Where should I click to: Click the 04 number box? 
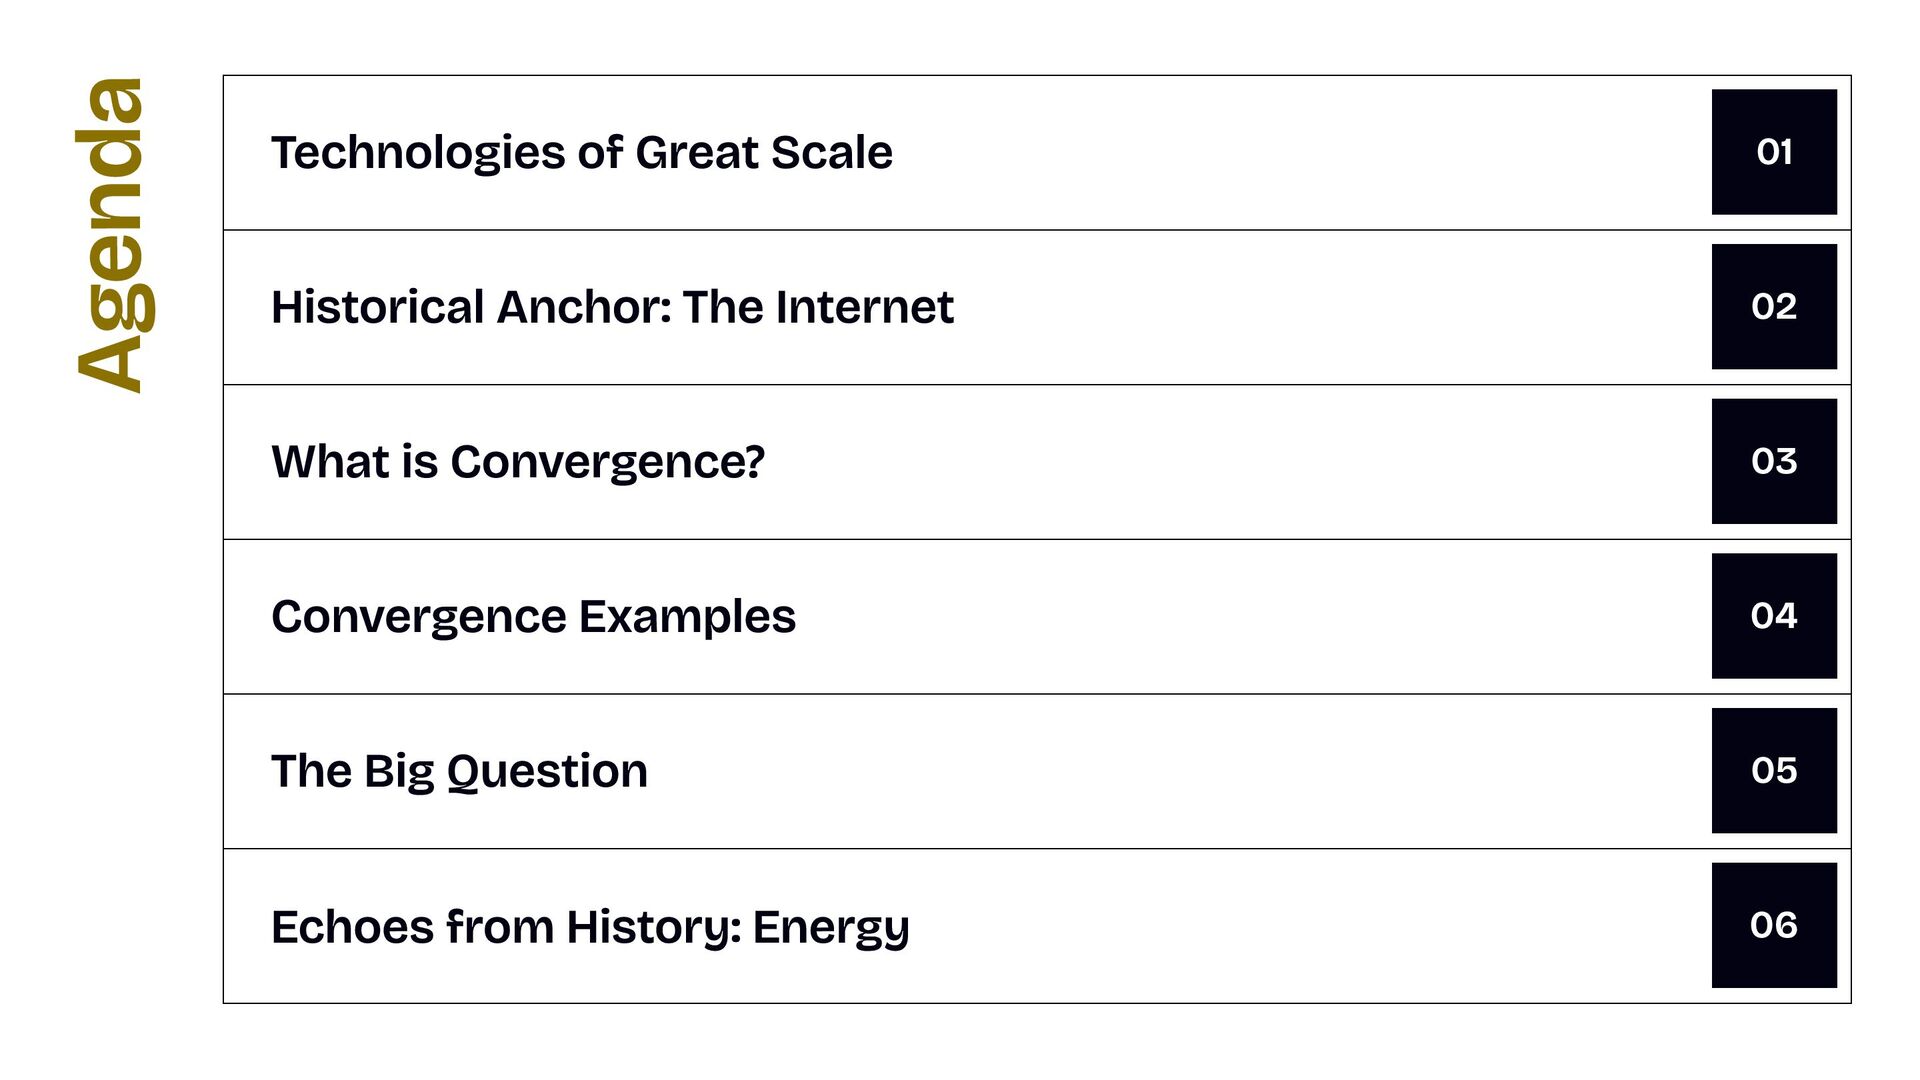pos(1774,616)
